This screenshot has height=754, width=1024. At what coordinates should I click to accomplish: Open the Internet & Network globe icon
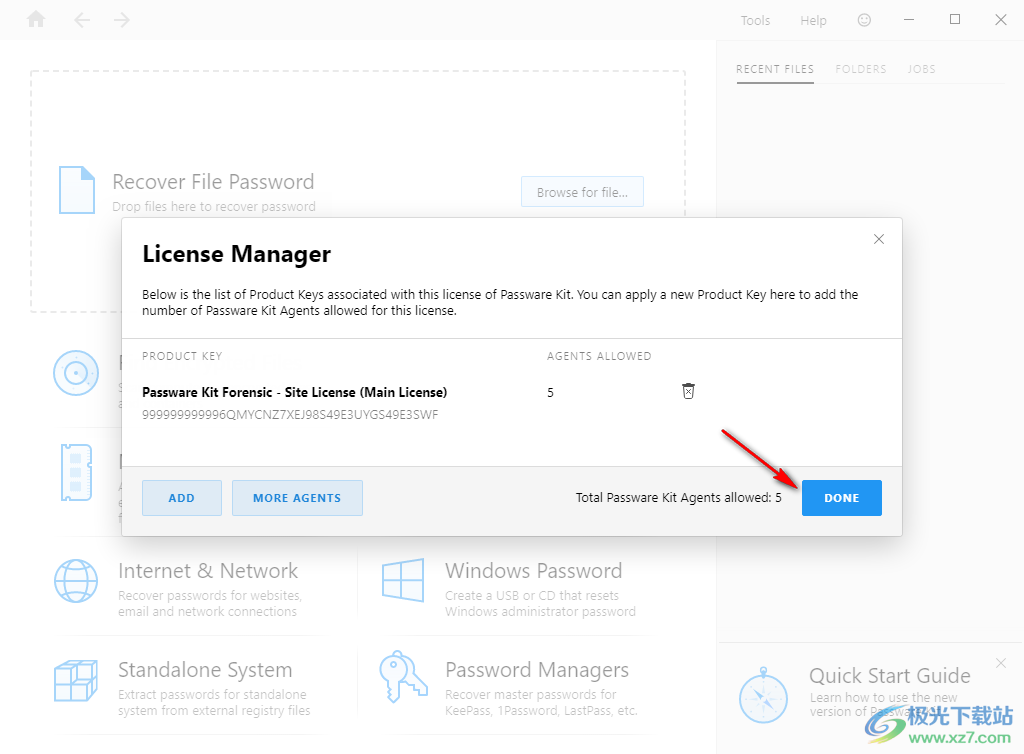click(76, 580)
